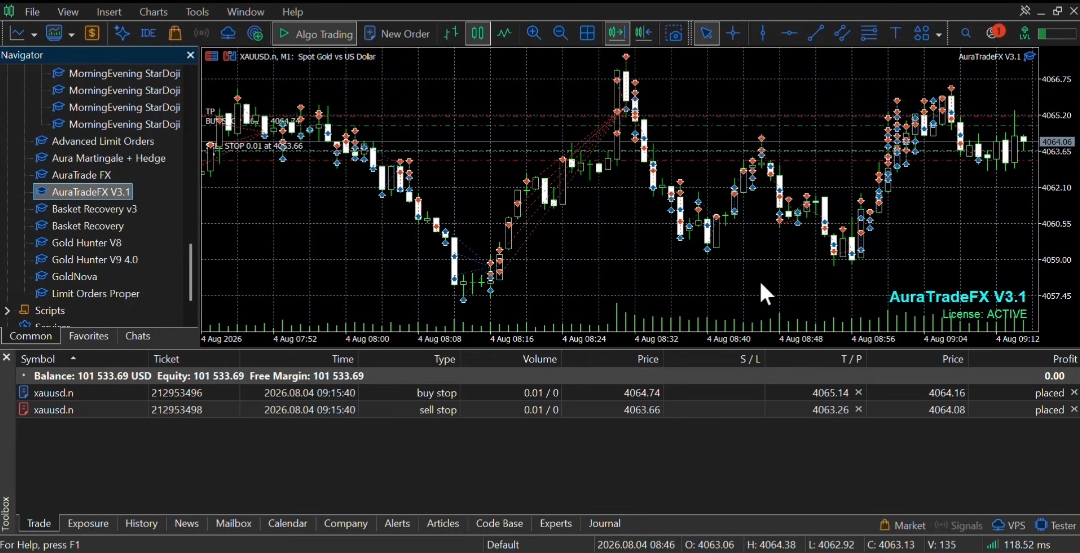Cancel the sell stop placed order

[x=1073, y=410]
